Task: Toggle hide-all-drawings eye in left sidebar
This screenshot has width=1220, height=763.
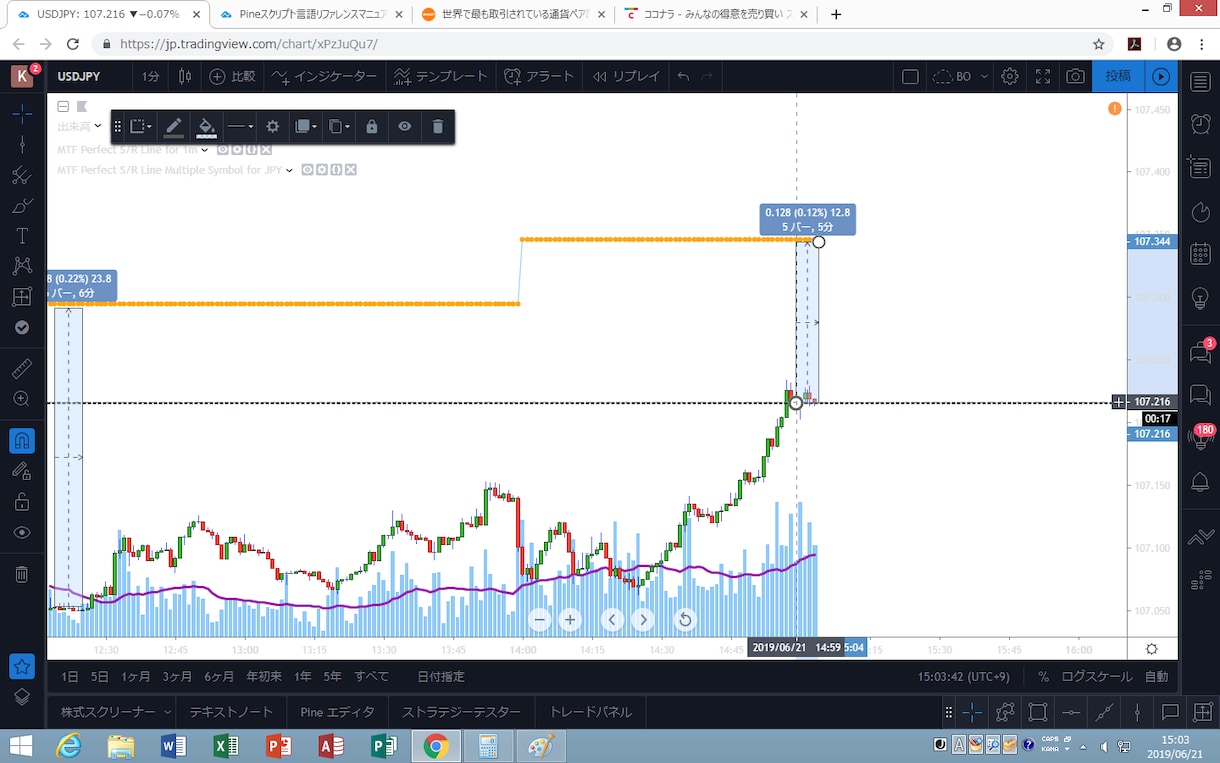Action: (22, 532)
